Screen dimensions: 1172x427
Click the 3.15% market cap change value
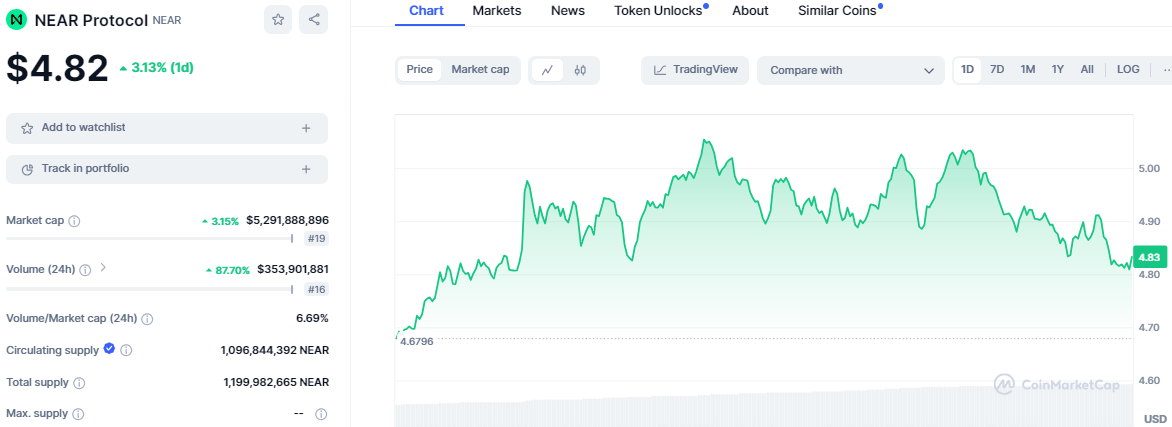point(220,221)
